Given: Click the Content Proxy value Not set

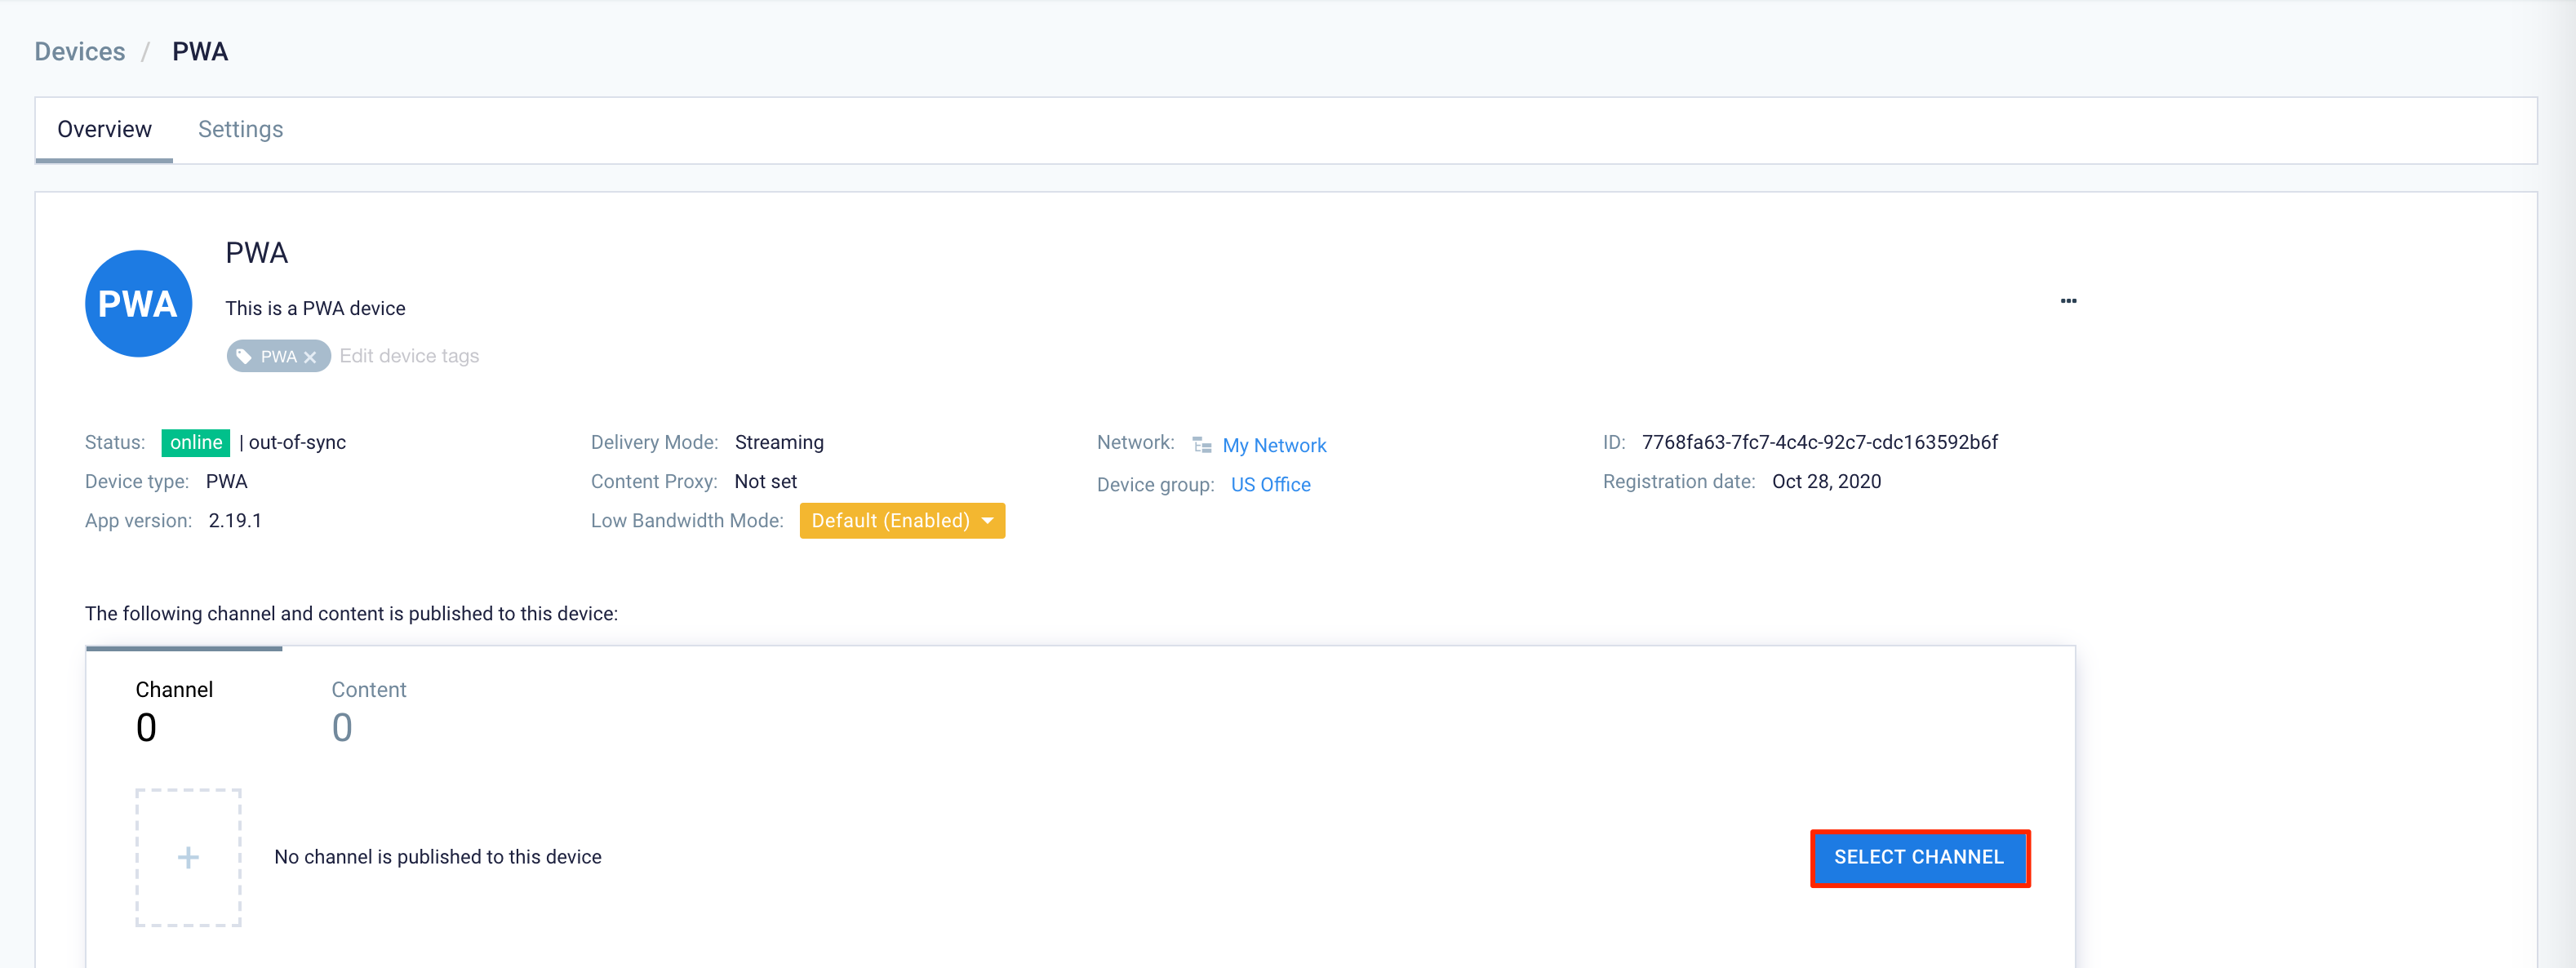Looking at the screenshot, I should (765, 481).
